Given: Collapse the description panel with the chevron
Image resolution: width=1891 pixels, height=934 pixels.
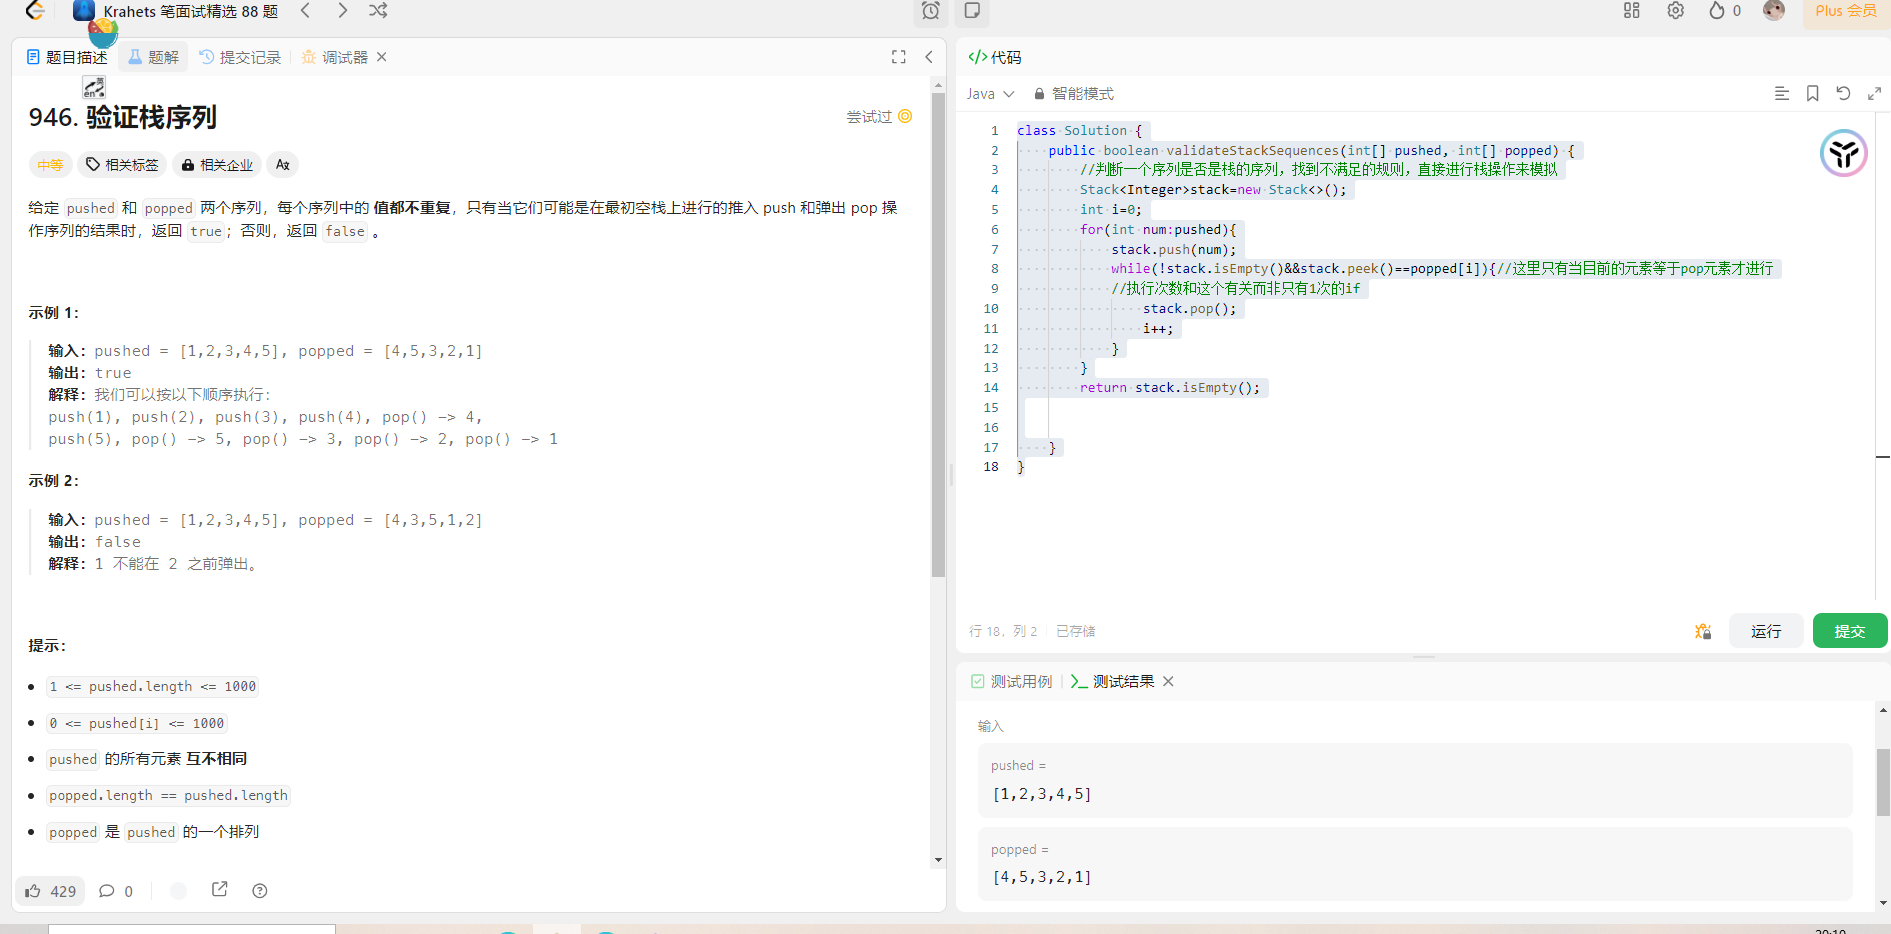Looking at the screenshot, I should (x=929, y=57).
